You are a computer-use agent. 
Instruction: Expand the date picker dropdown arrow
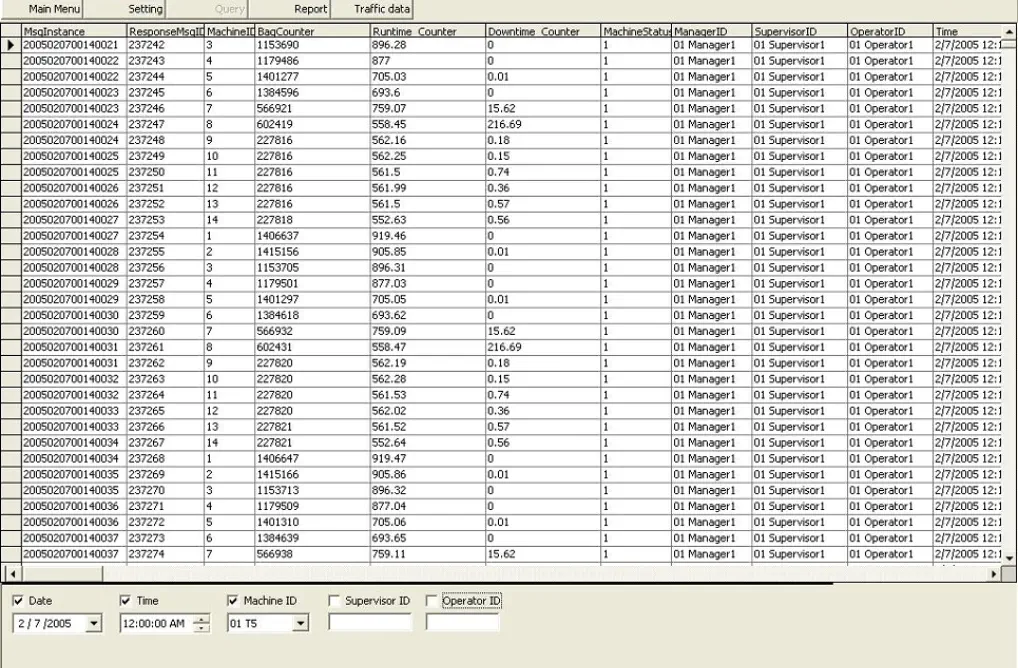point(94,624)
